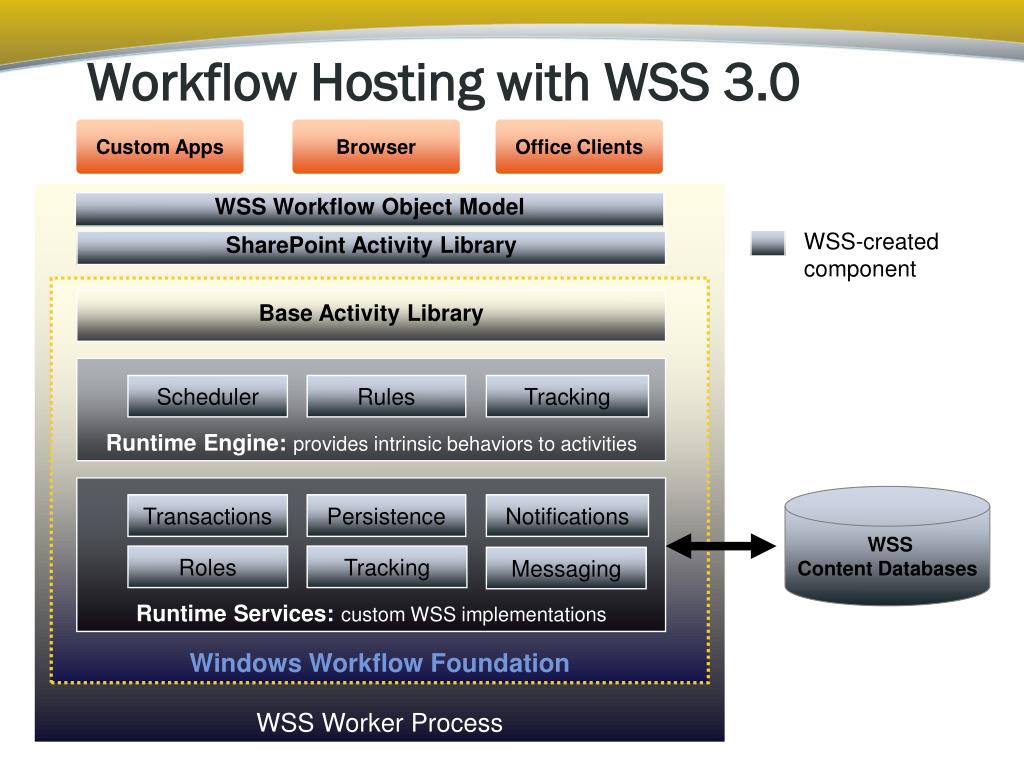Select the Base Activity Library bar
1024x768 pixels.
pos(371,315)
